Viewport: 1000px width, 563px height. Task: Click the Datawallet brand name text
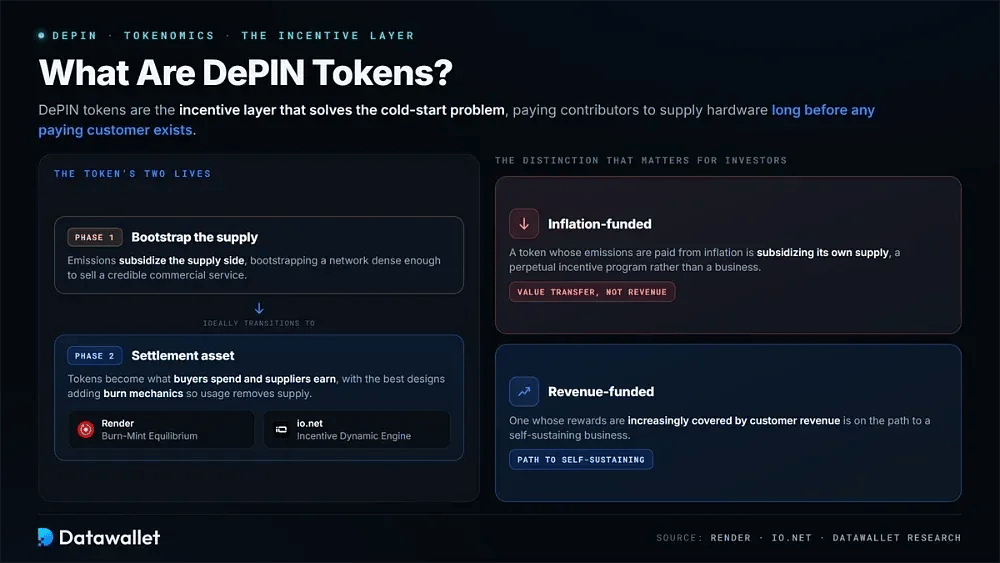[x=110, y=537]
